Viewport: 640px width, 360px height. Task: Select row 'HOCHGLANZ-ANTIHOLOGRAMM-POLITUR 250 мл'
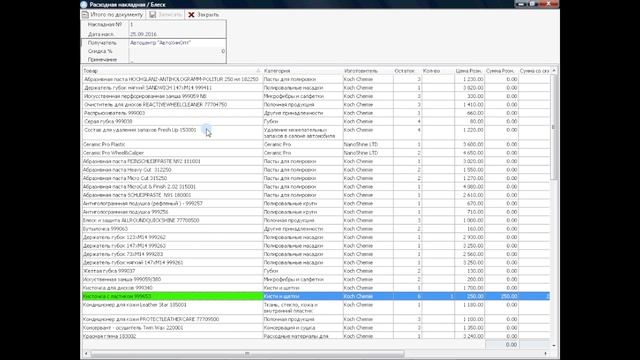316,79
